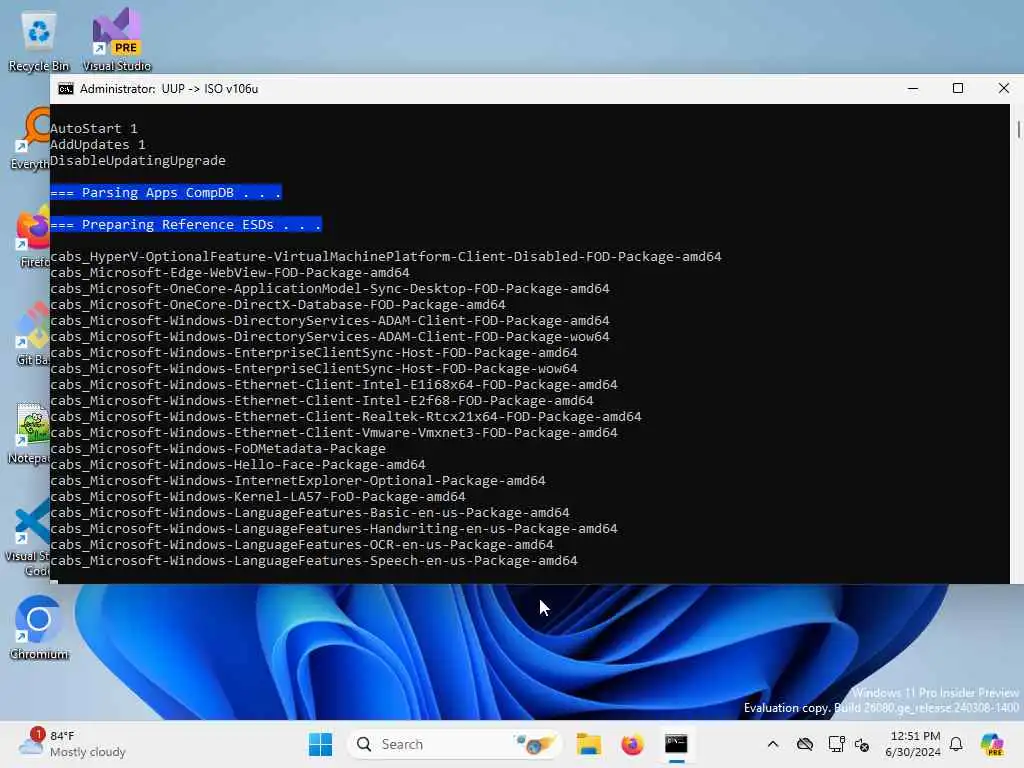Open the Windows Start menu
Viewport: 1024px width, 768px height.
(x=320, y=744)
